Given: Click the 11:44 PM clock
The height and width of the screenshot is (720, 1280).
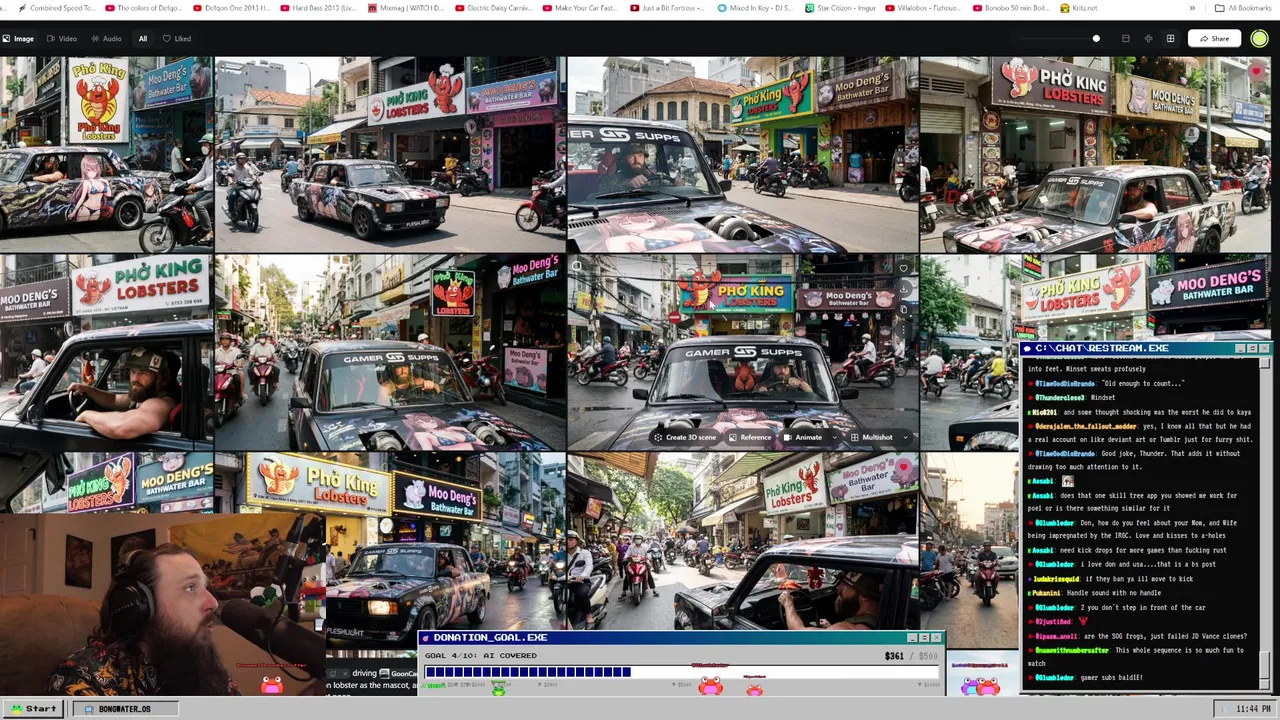Looking at the screenshot, I should (x=1245, y=709).
